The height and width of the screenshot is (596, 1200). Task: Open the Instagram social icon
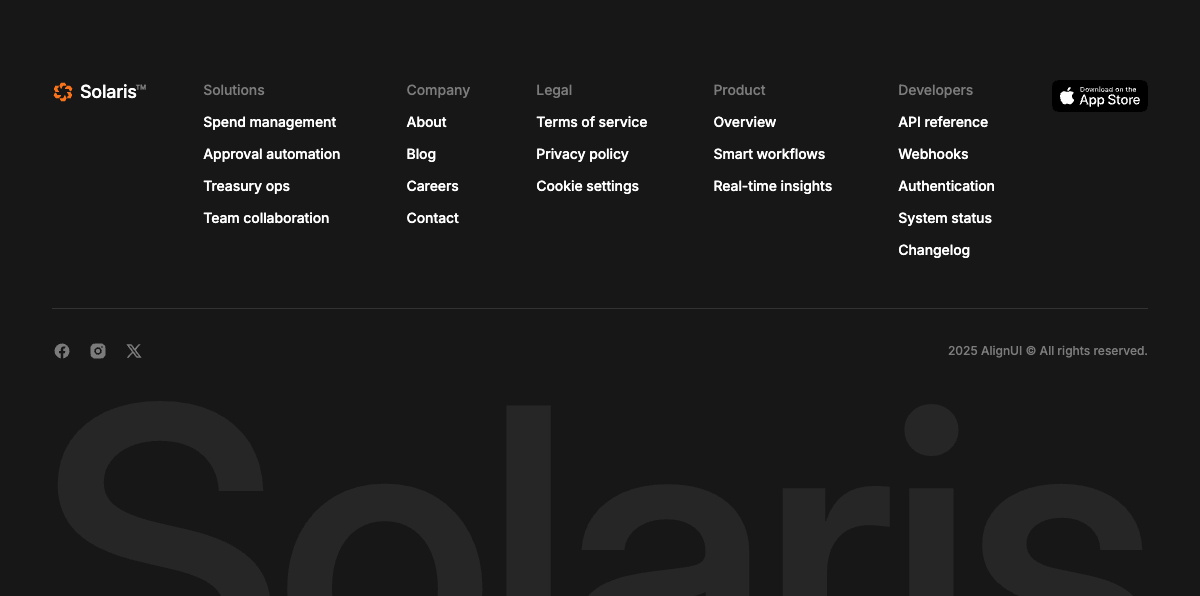click(x=98, y=351)
